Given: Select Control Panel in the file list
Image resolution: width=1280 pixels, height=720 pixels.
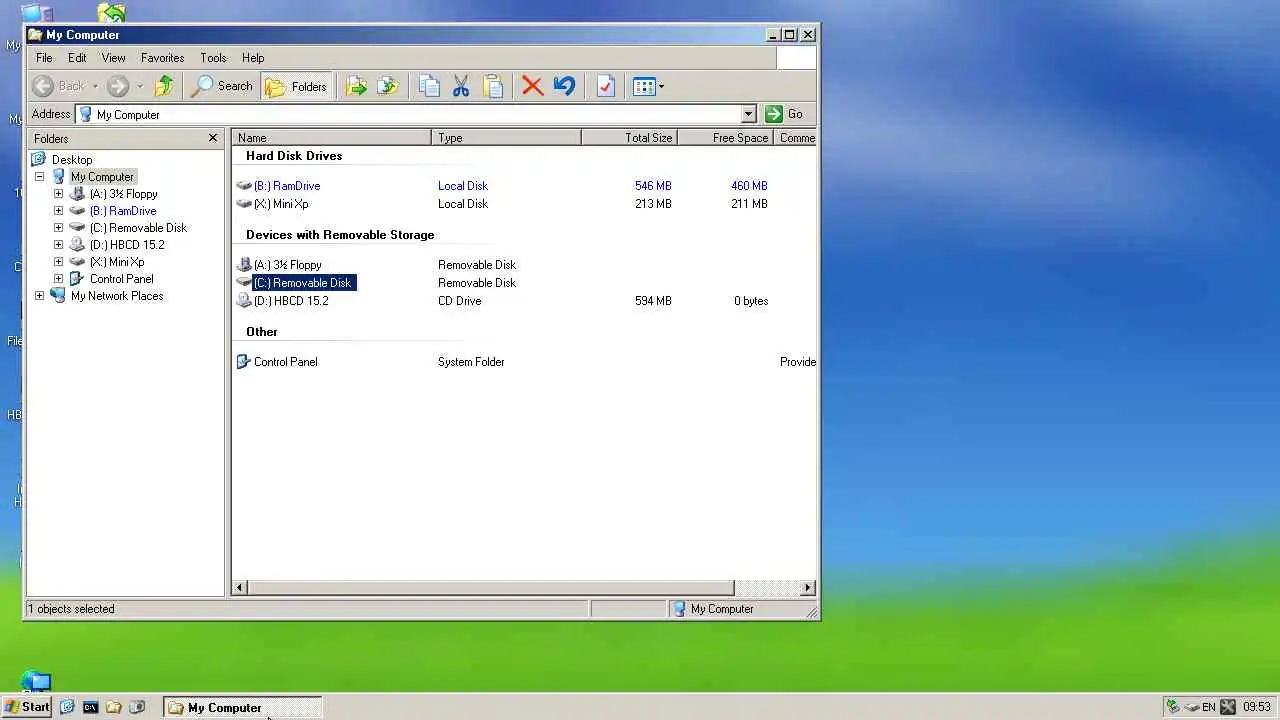Looking at the screenshot, I should pos(285,362).
